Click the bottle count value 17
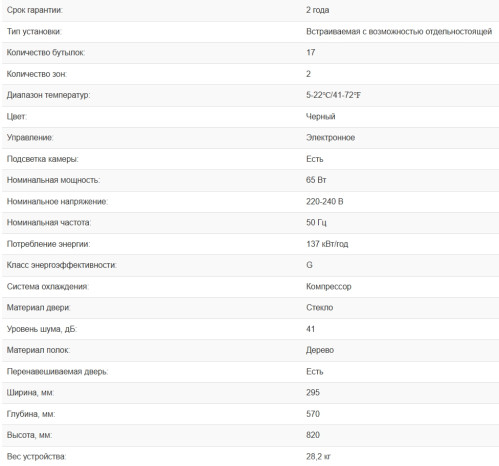This screenshot has height=466, width=499. (x=311, y=52)
